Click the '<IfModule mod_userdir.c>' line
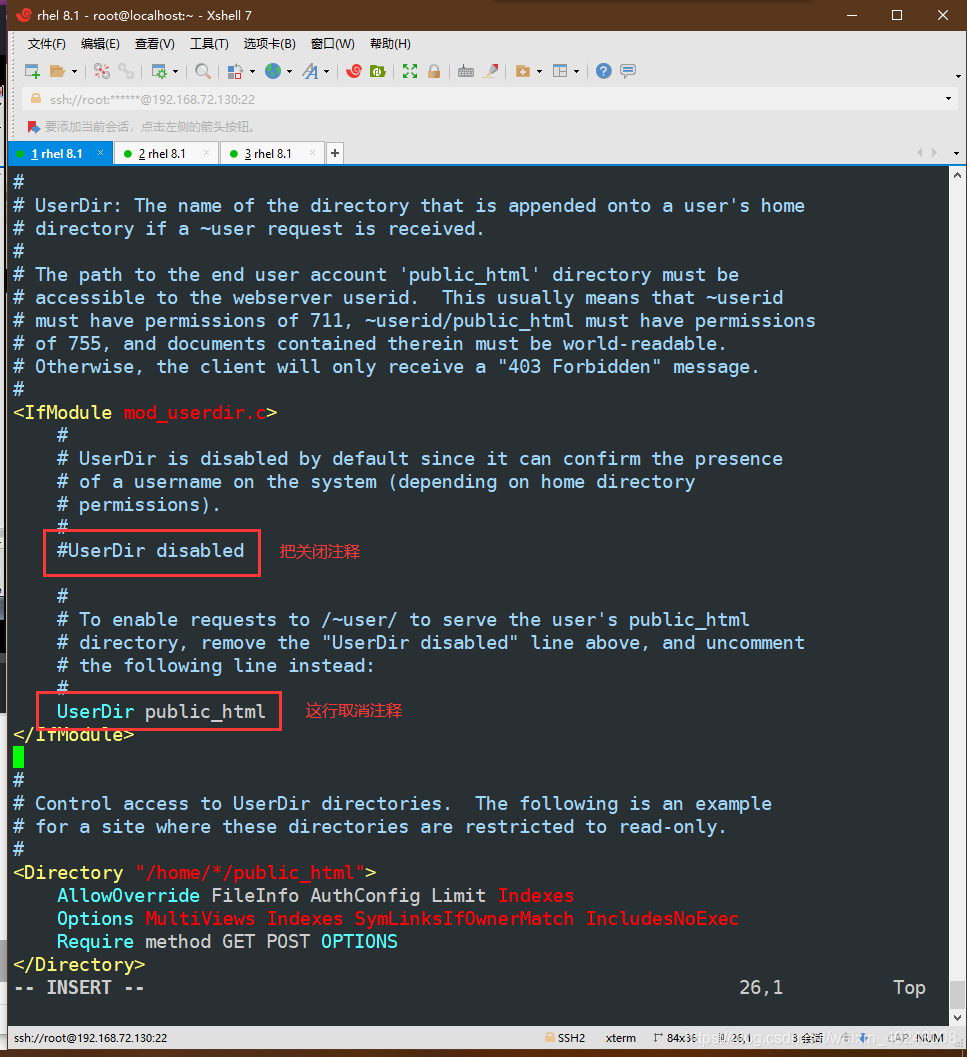 point(145,413)
